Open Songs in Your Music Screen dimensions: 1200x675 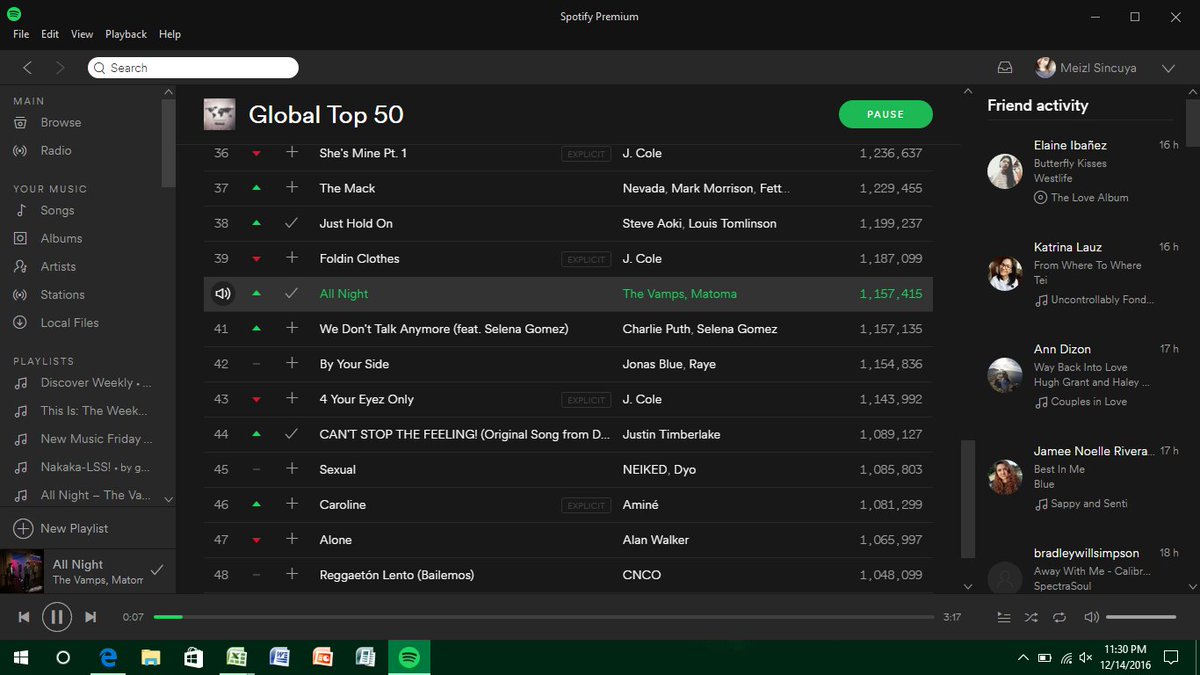pyautogui.click(x=57, y=210)
